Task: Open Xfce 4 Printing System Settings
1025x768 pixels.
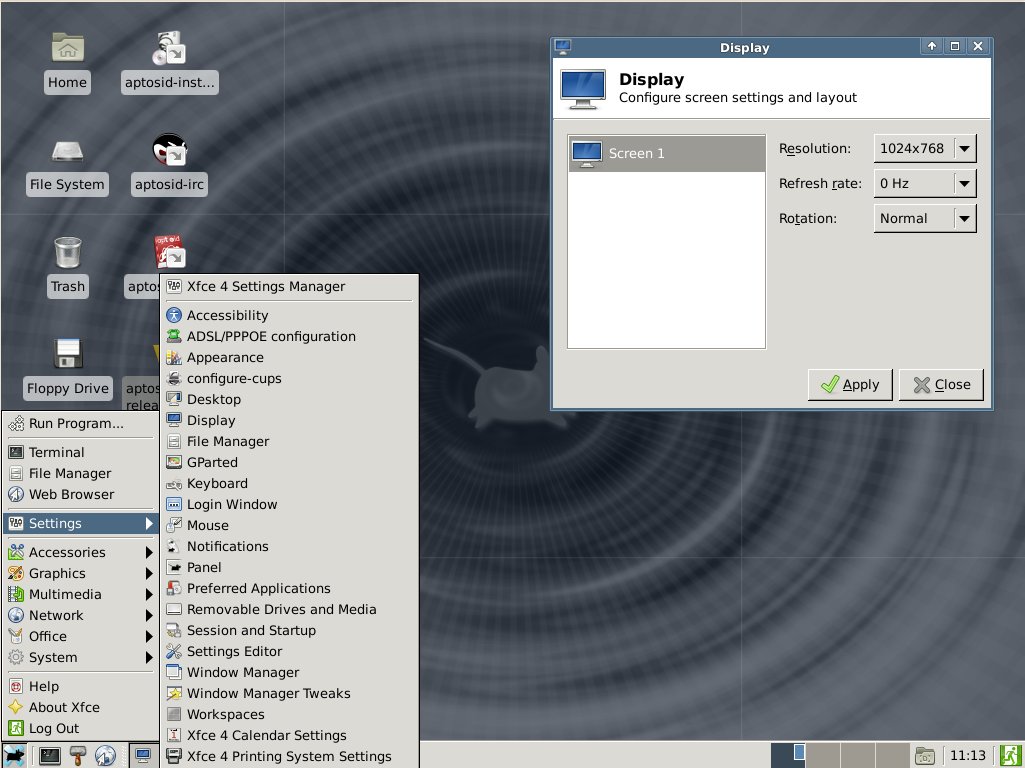Action: coord(289,756)
